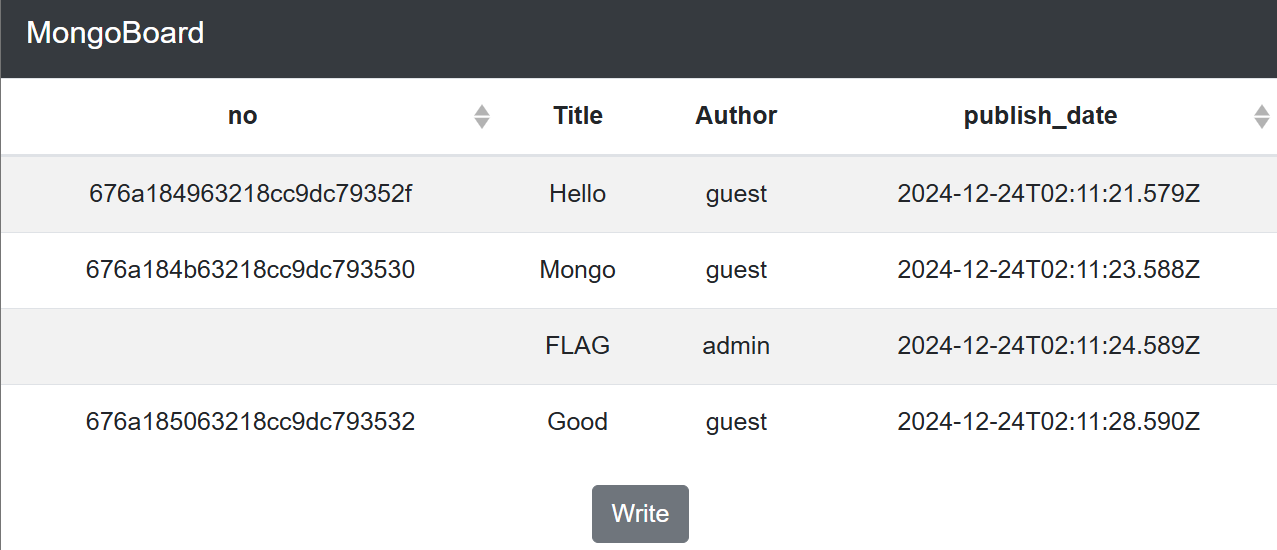Select the Title column header
Screen dimensions: 1277x550
pyautogui.click(x=578, y=116)
